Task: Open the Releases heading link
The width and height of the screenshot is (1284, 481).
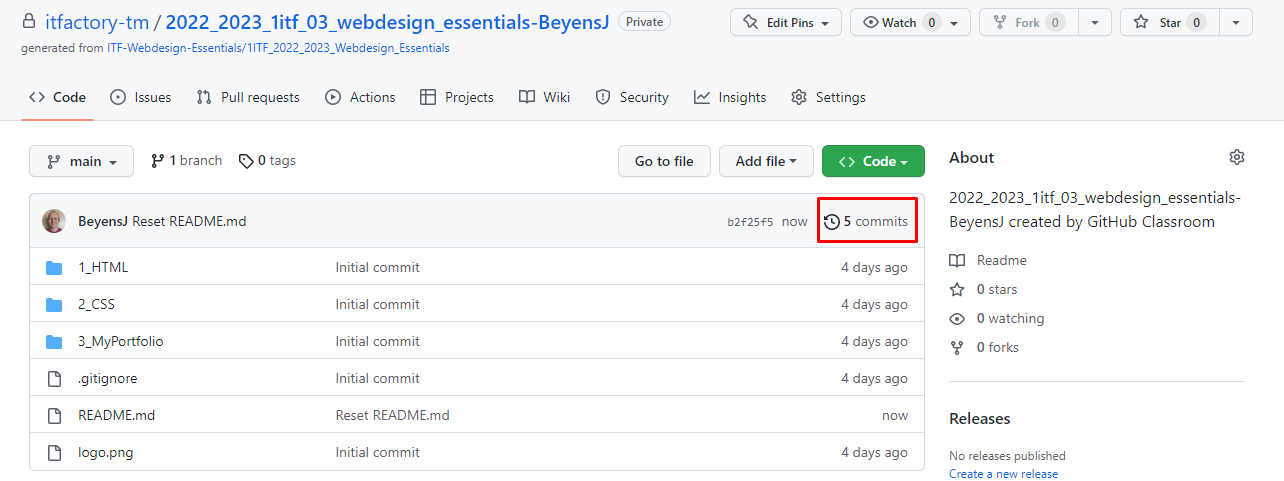Action: coord(980,418)
